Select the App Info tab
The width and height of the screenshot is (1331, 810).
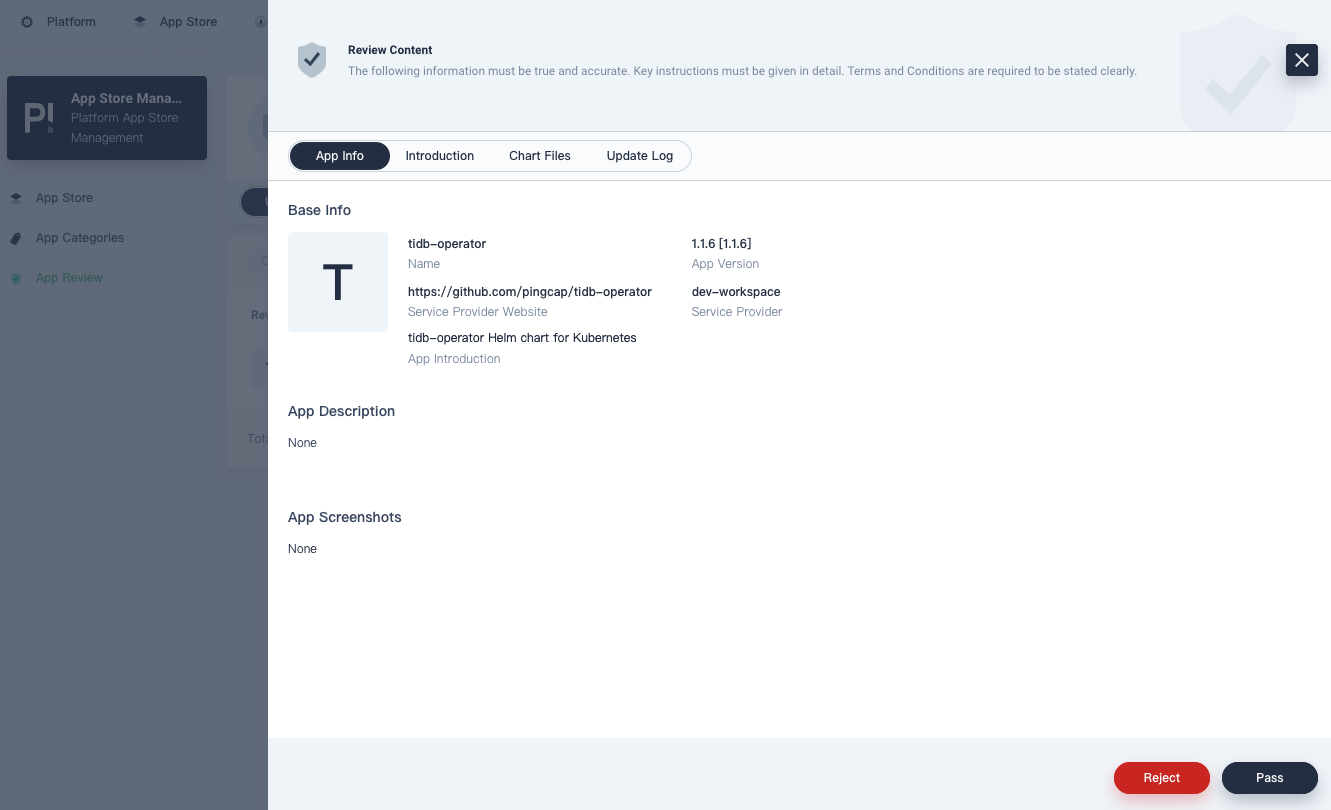tap(340, 156)
